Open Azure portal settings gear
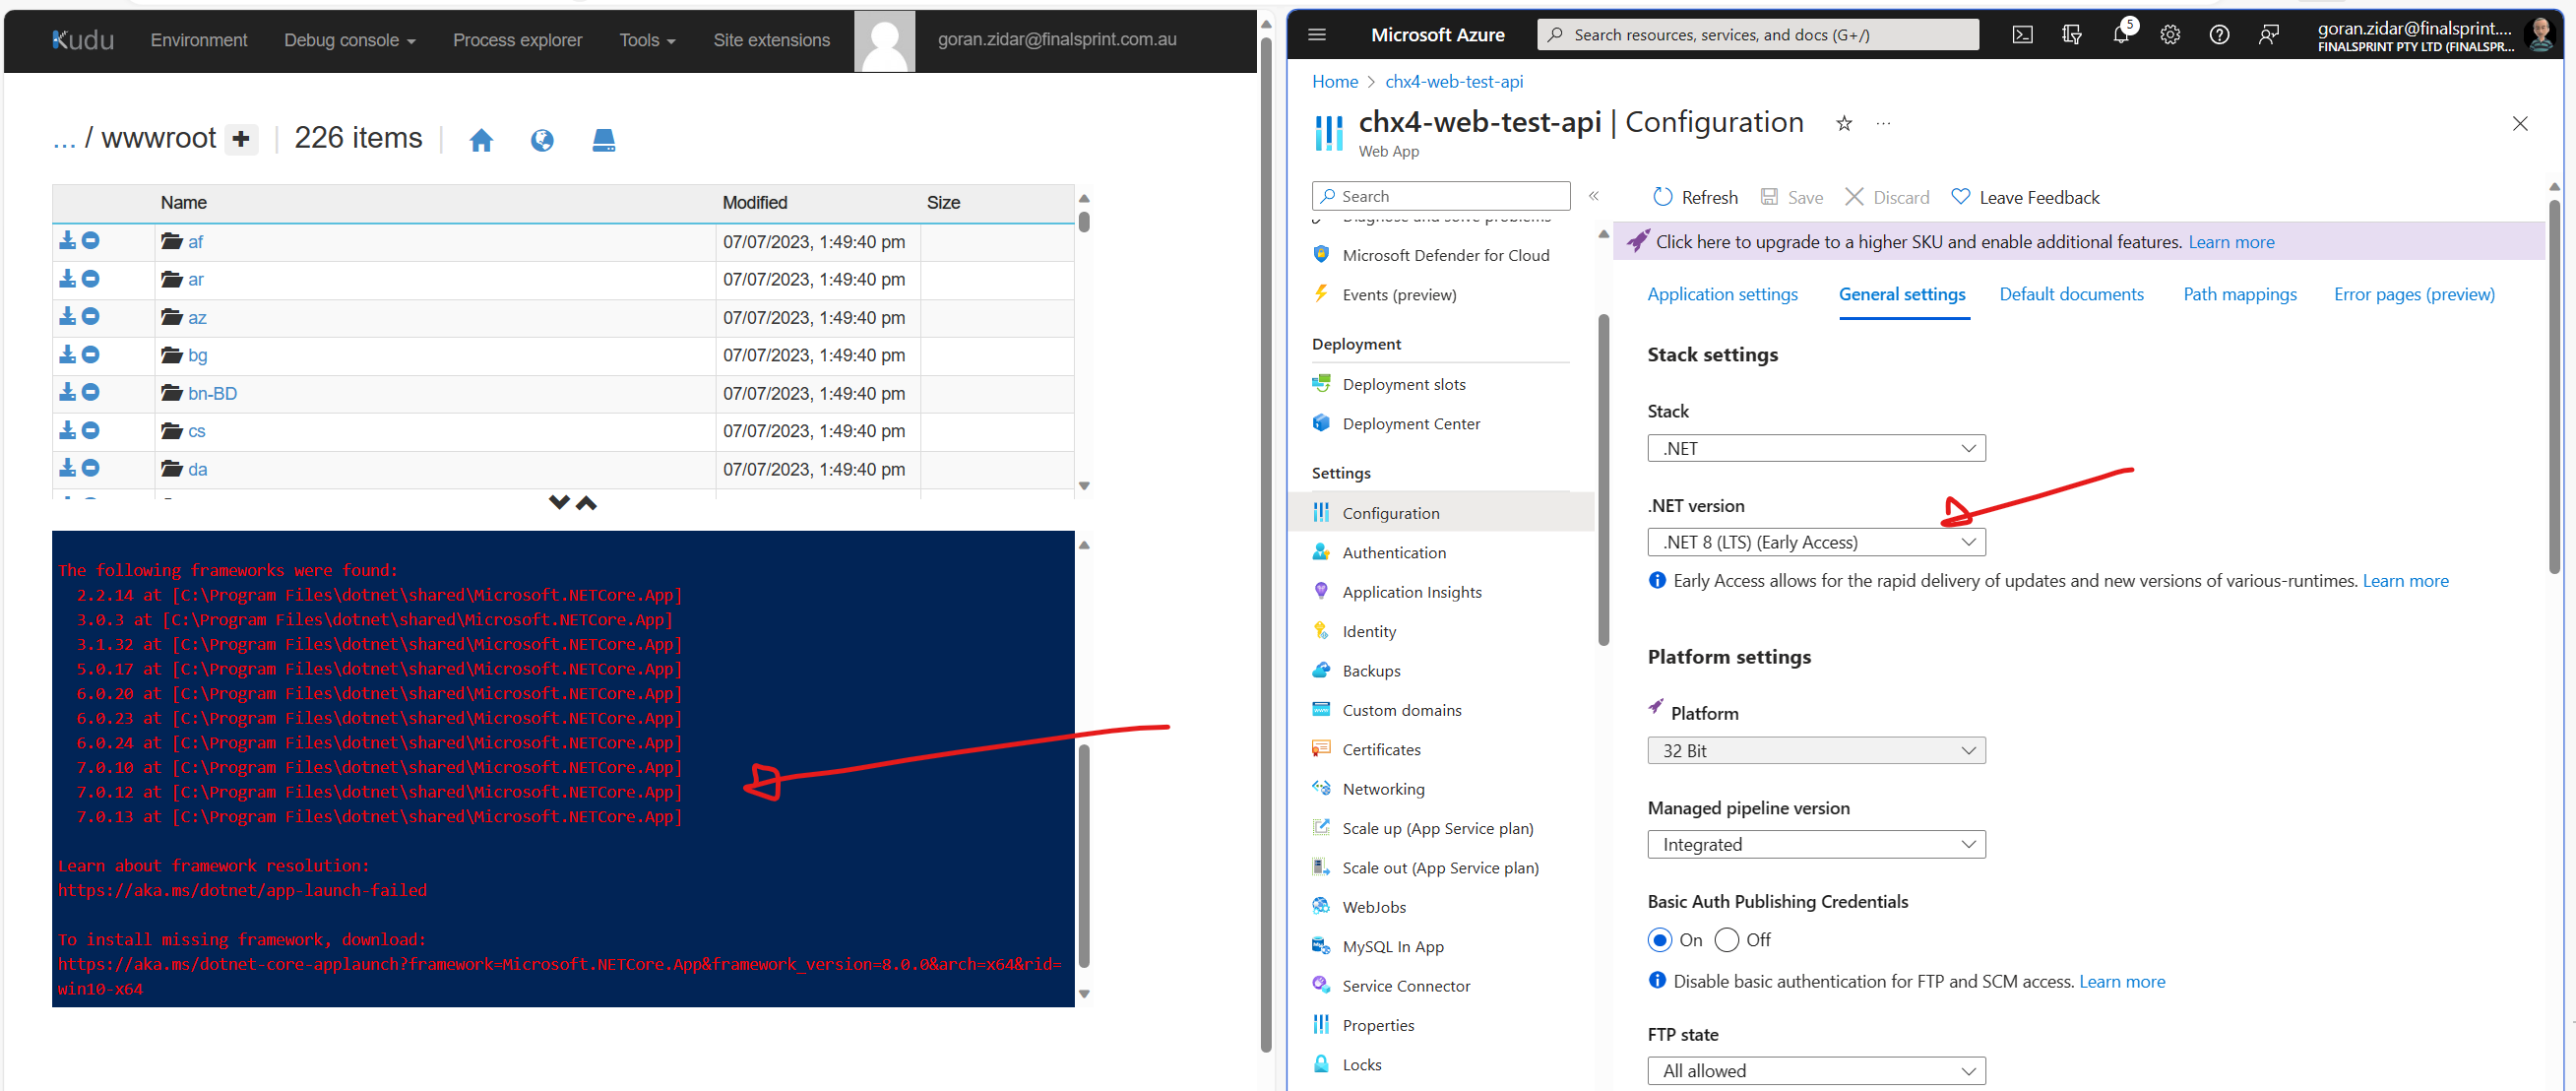The height and width of the screenshot is (1091, 2576). (2170, 35)
